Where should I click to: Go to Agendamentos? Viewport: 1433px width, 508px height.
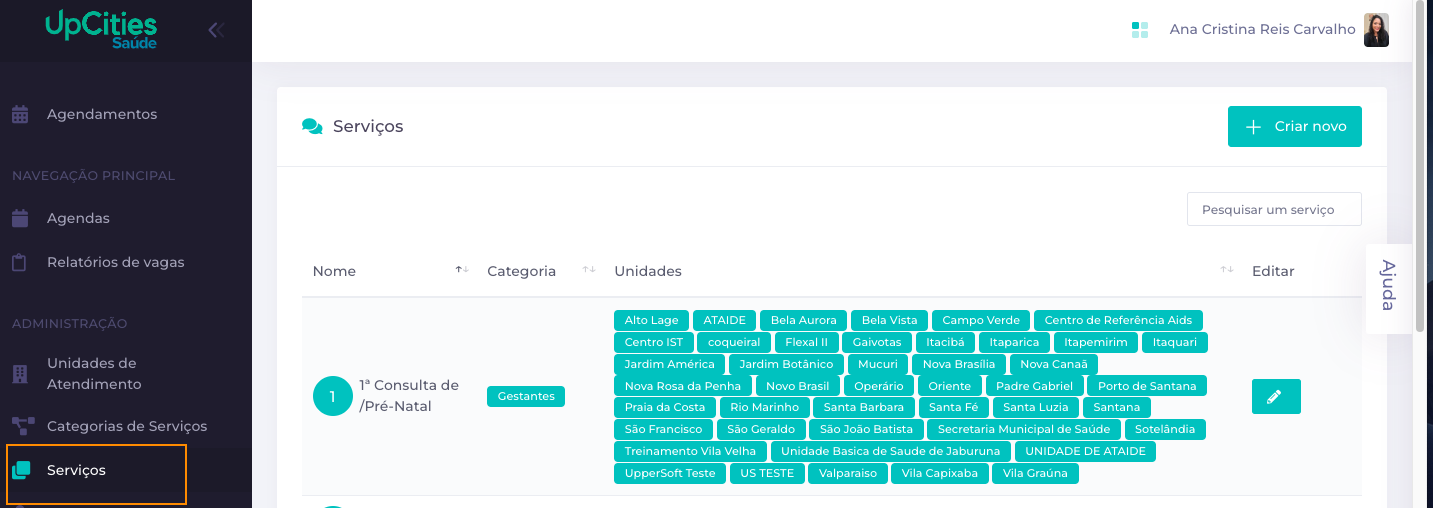pyautogui.click(x=101, y=114)
